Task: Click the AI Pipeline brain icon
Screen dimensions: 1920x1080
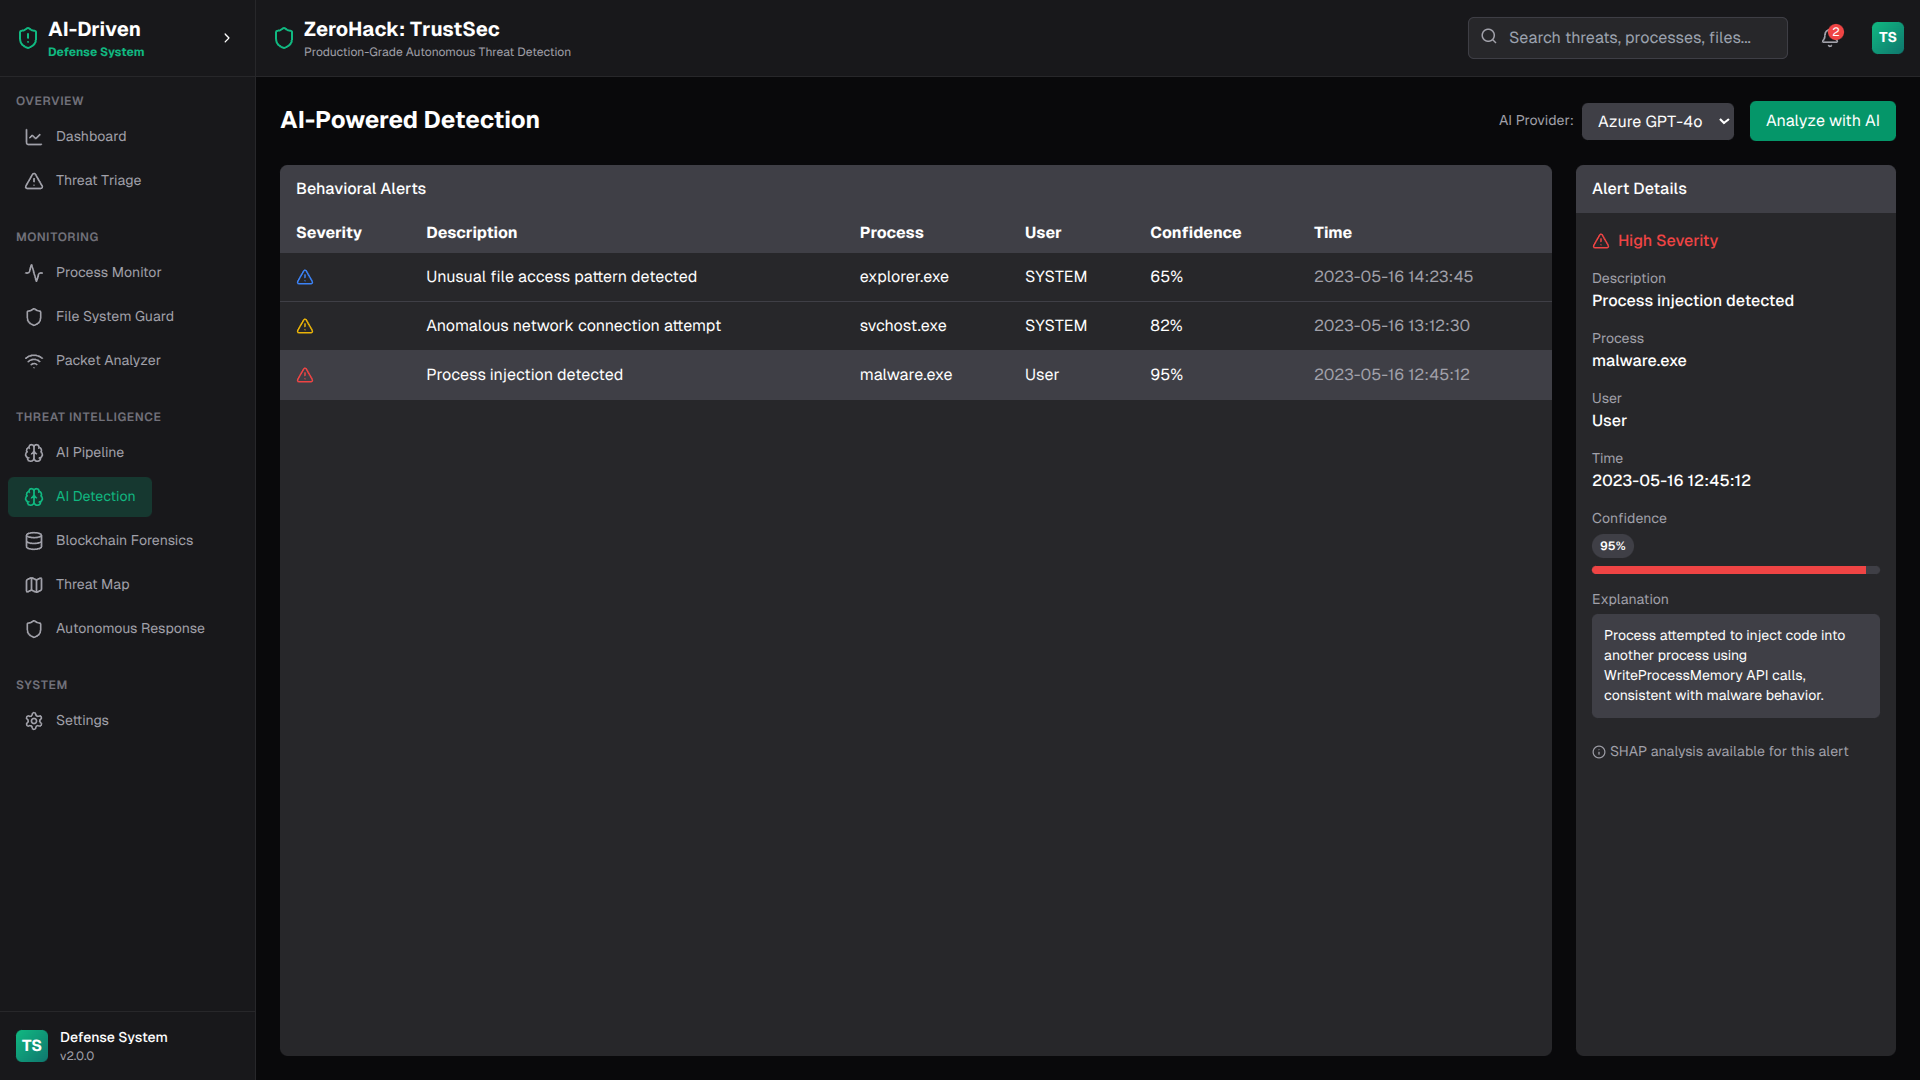Action: tap(34, 453)
